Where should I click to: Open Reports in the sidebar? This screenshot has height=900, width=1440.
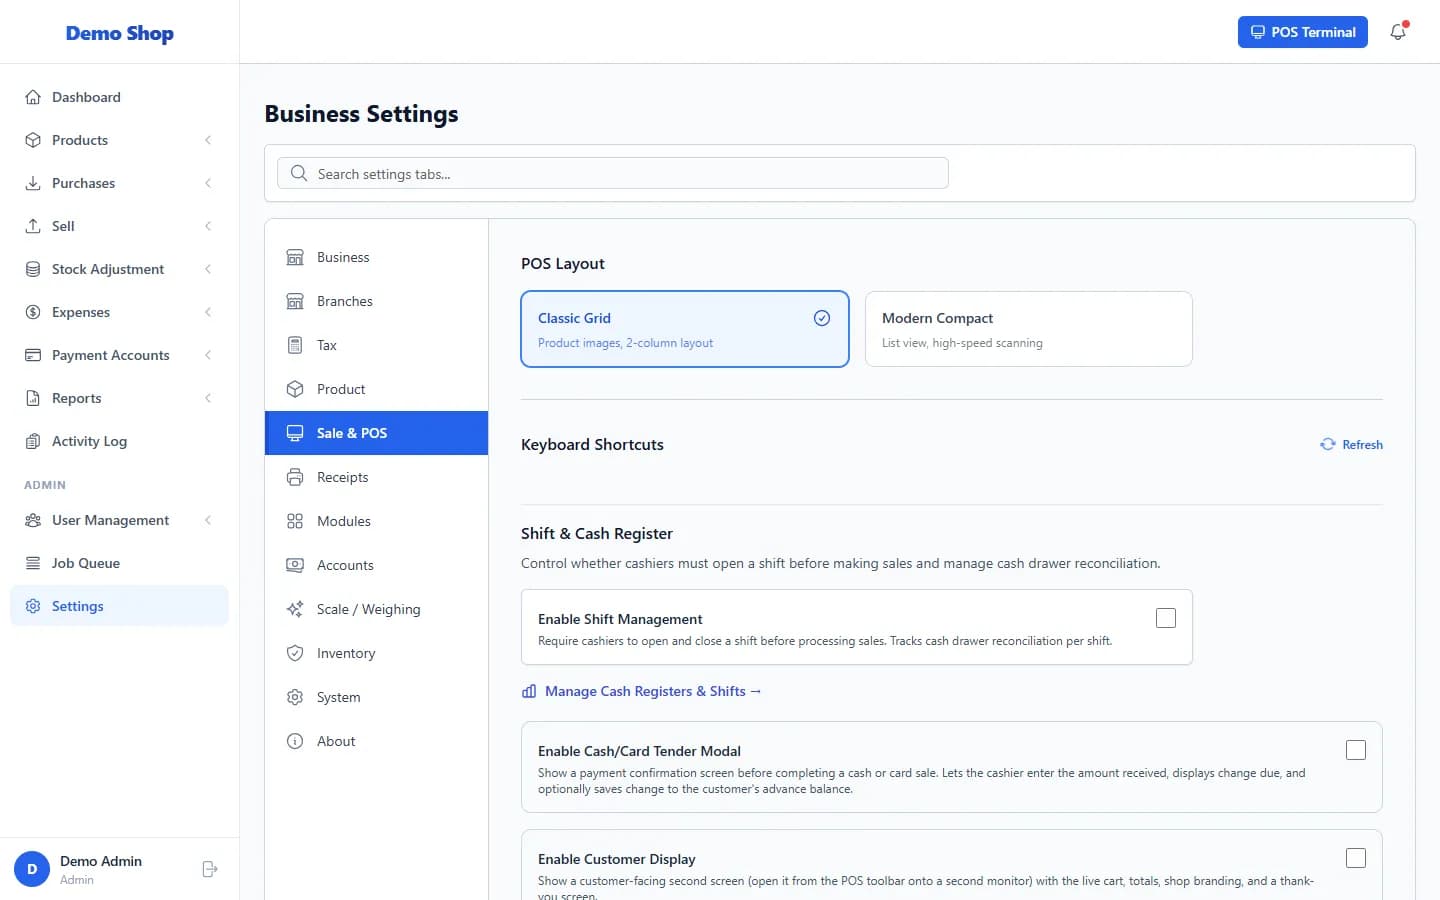tap(119, 398)
